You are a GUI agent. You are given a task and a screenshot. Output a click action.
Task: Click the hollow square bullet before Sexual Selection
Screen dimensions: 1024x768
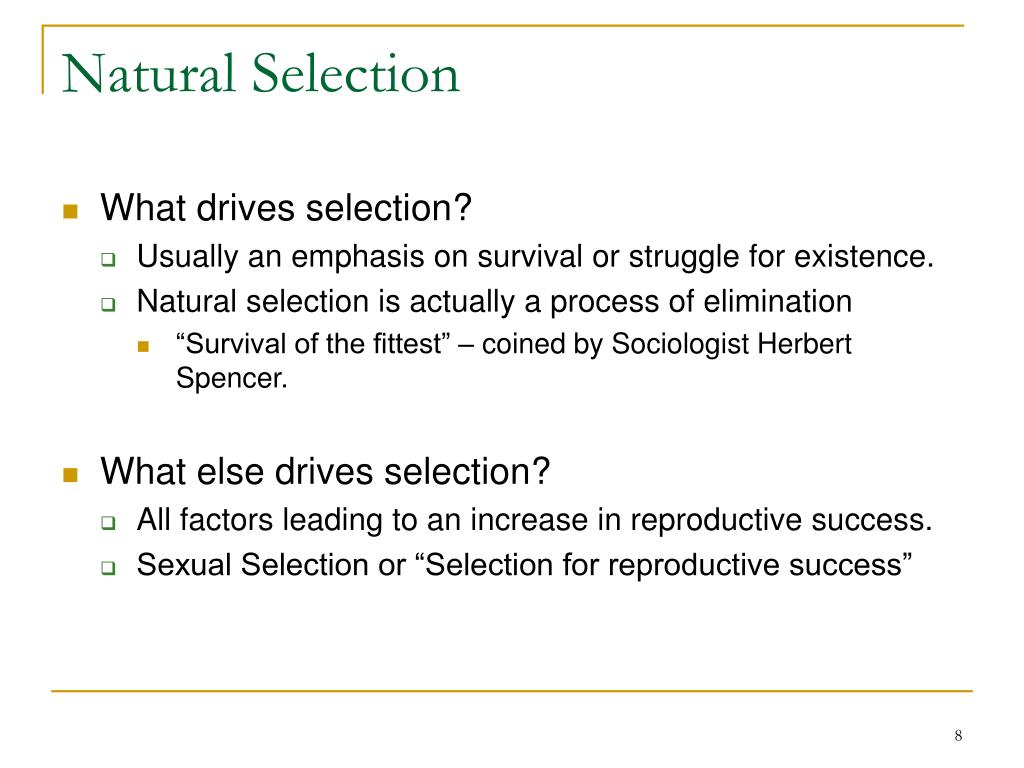108,568
